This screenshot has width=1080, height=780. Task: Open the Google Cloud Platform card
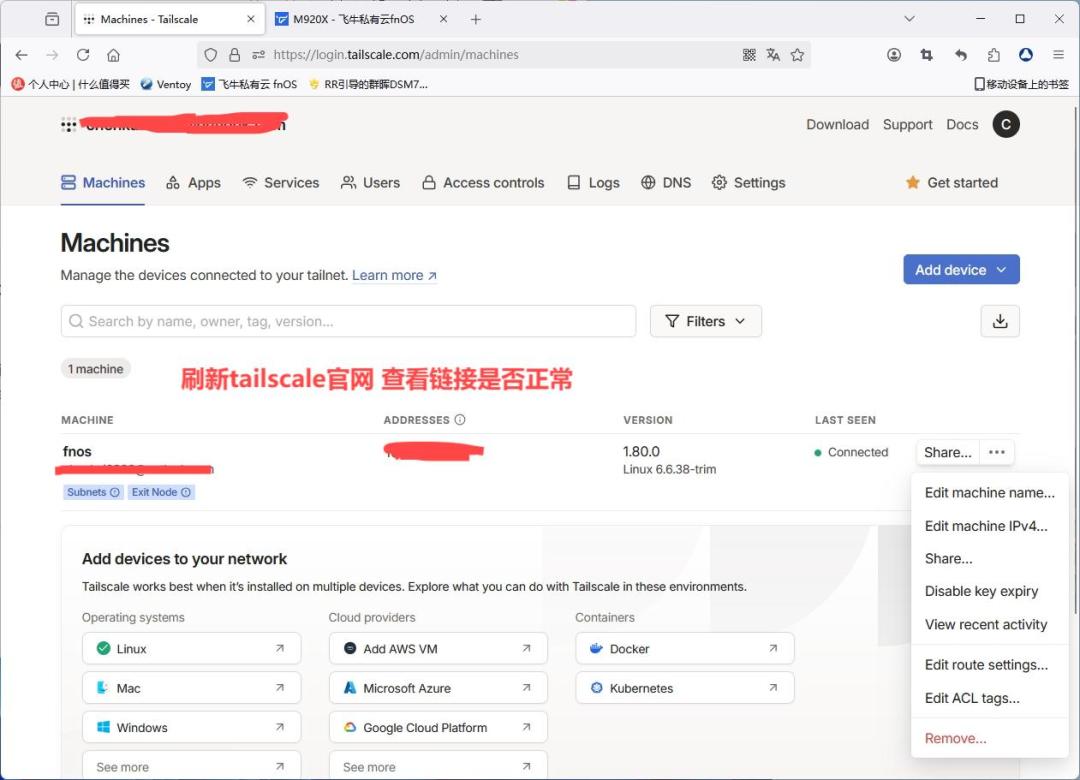pos(438,727)
